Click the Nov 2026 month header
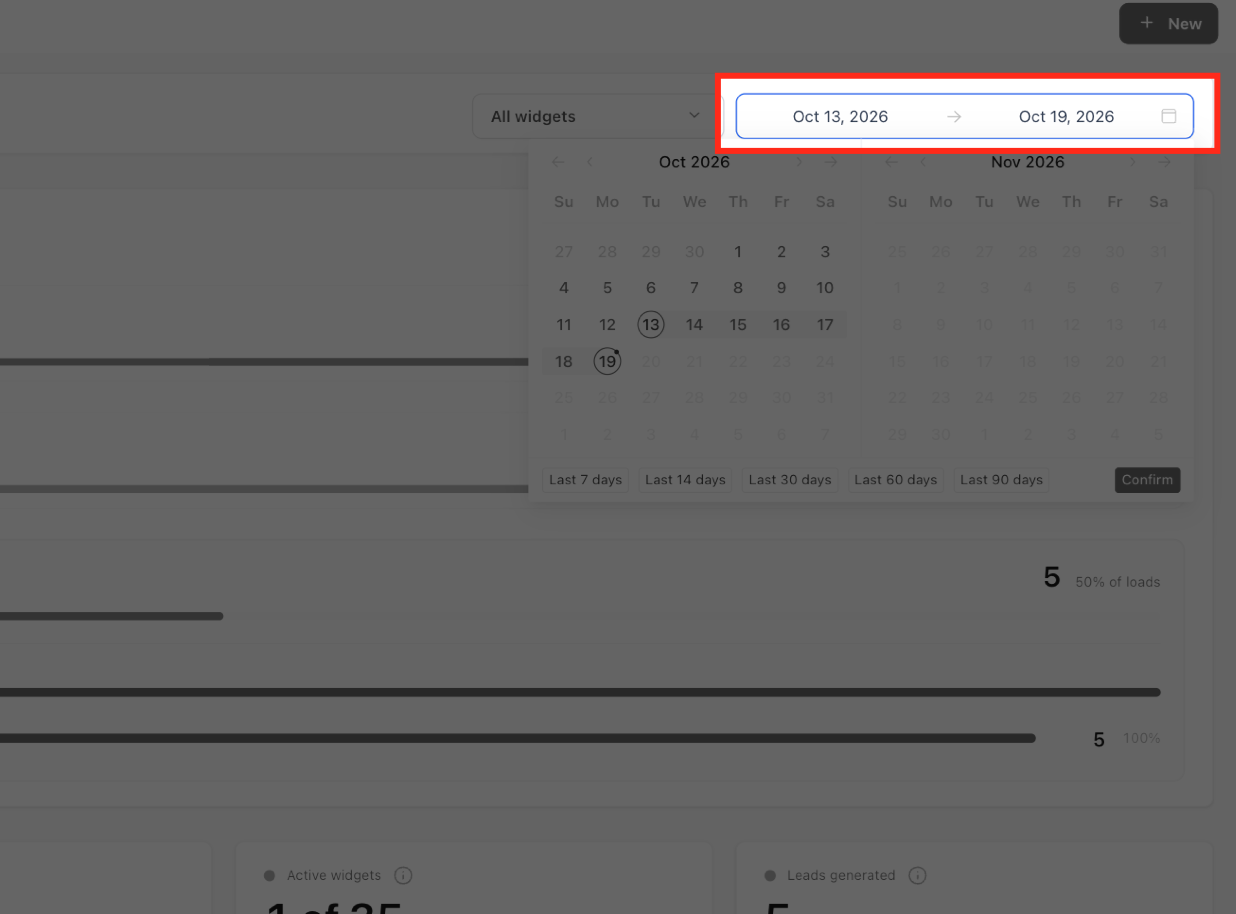The image size is (1236, 914). coord(1028,162)
